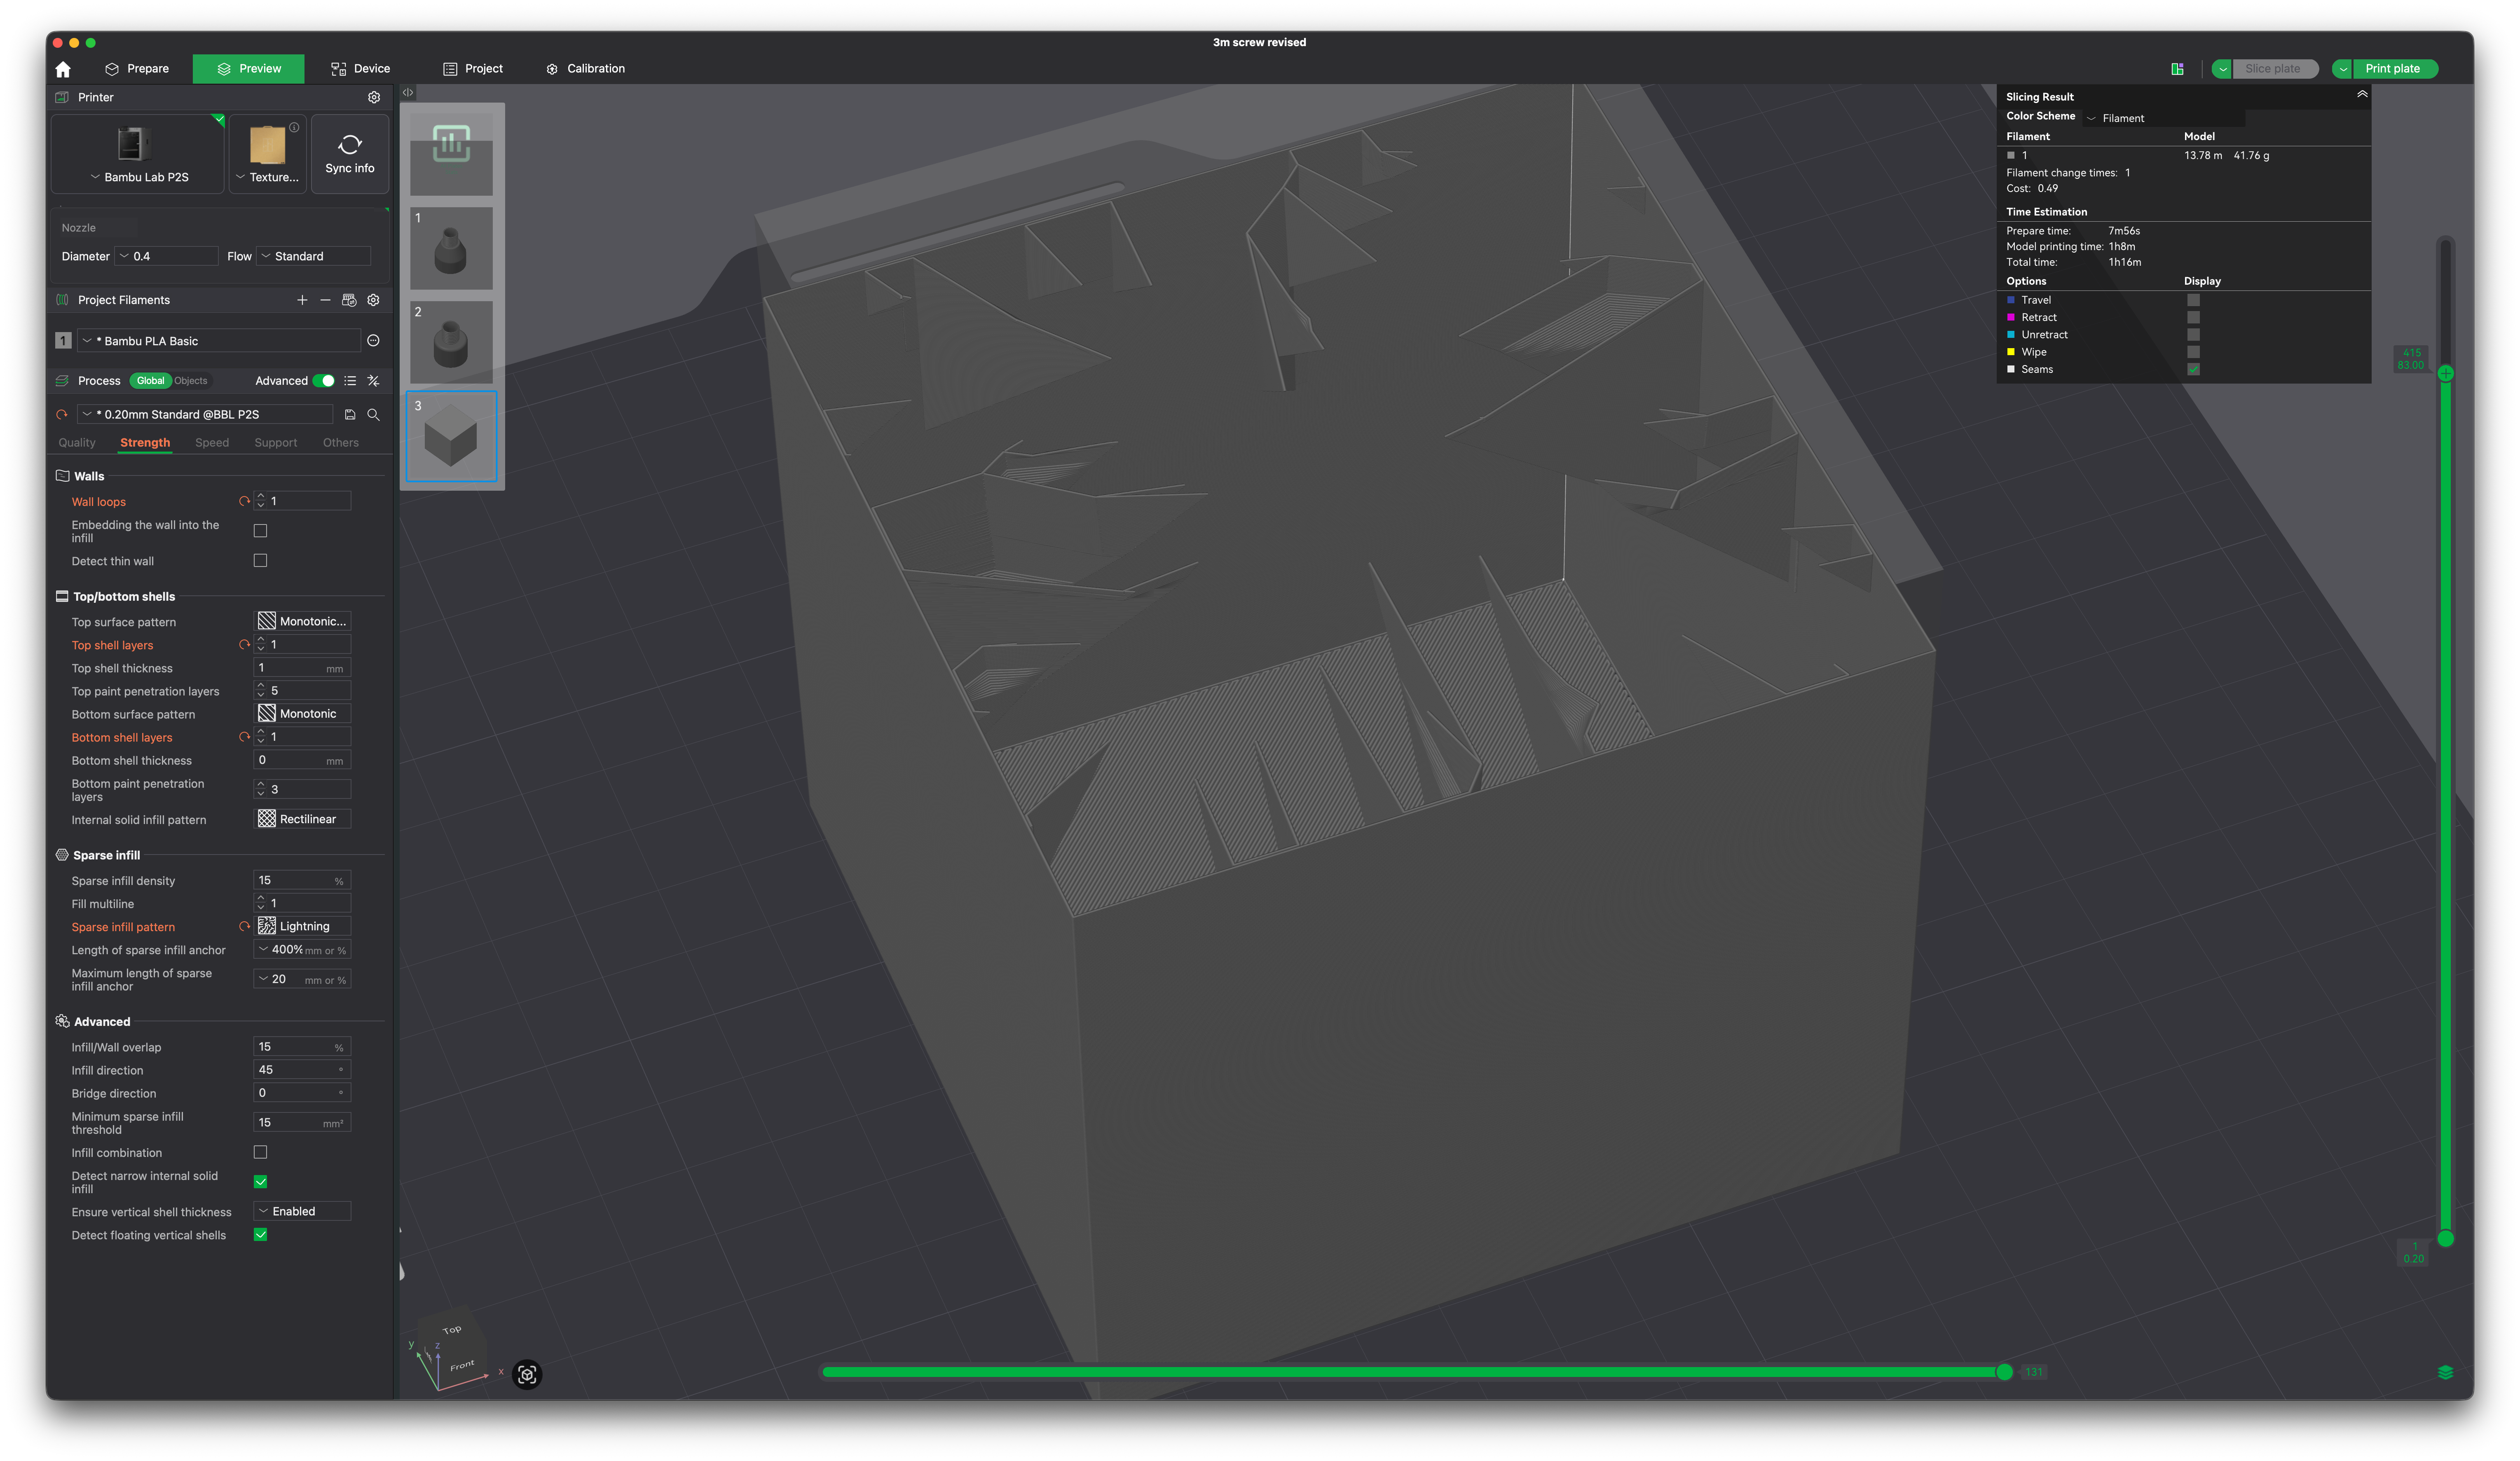Open the process settings list icon

[350, 381]
